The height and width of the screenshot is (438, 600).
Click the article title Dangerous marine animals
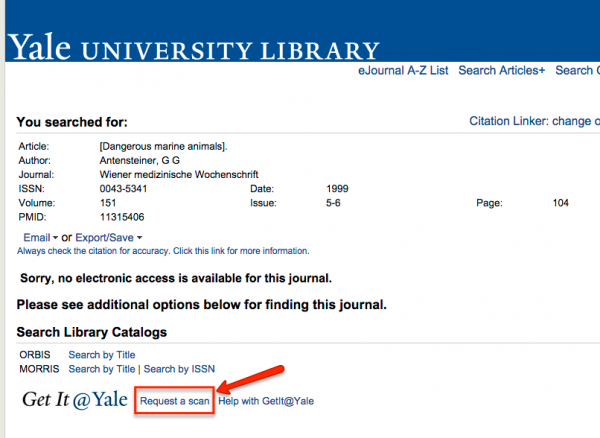point(163,146)
